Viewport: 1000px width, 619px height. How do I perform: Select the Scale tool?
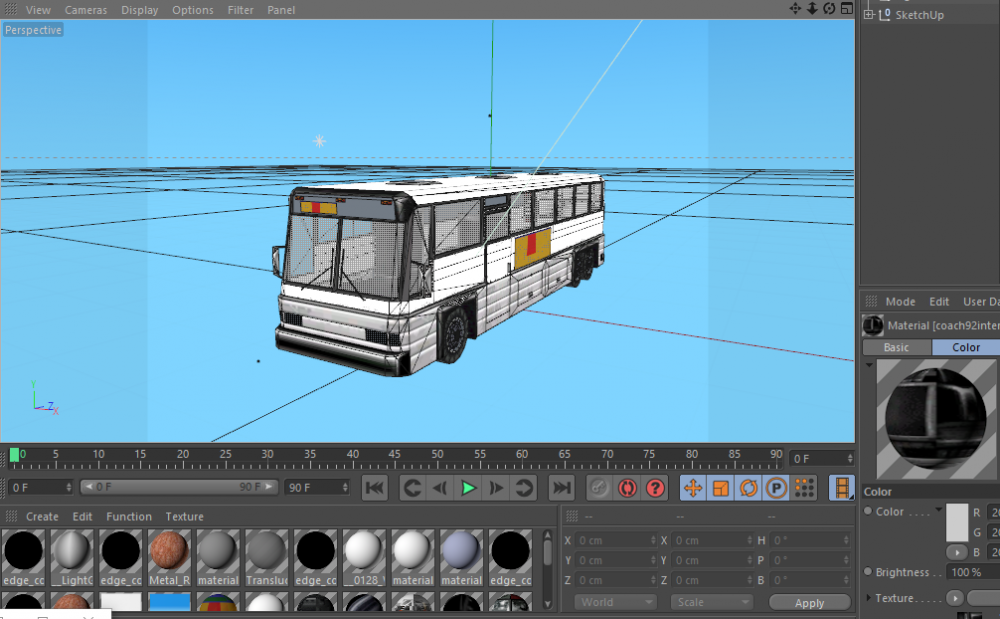(x=722, y=487)
